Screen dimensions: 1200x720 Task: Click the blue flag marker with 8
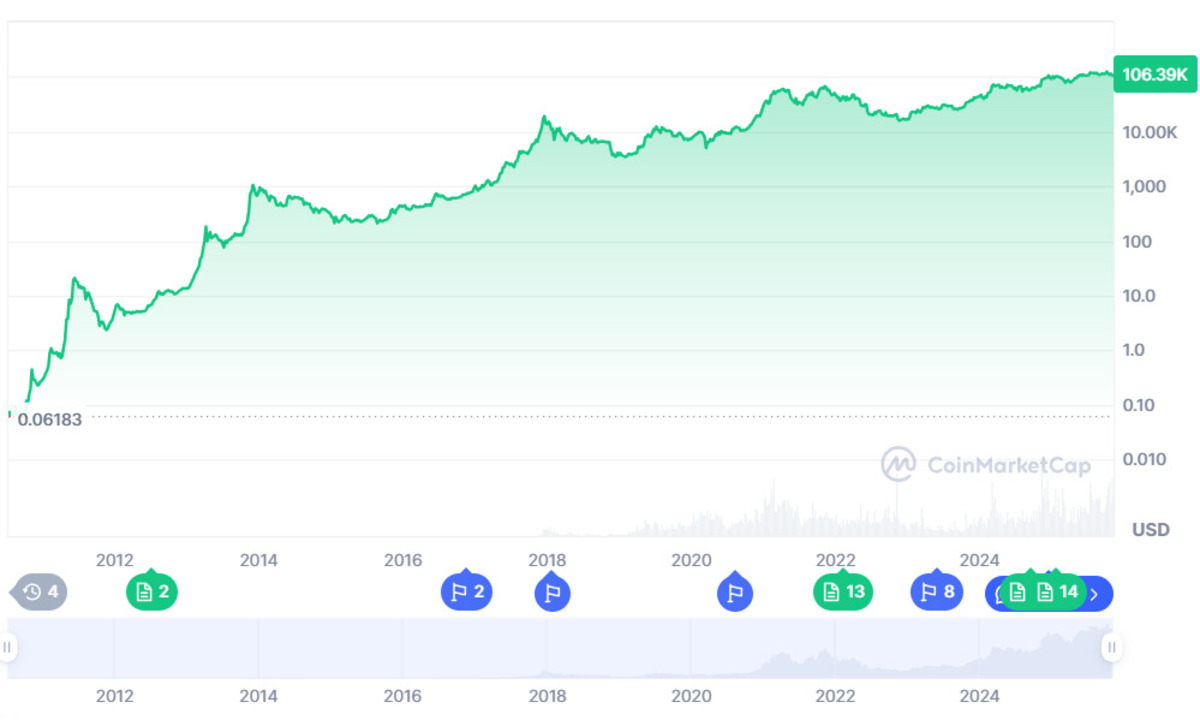(x=936, y=592)
